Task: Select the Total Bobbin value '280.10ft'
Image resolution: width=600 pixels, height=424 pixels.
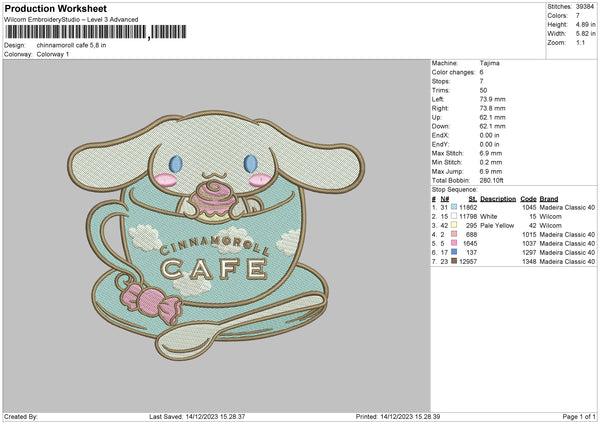Action: [492, 181]
